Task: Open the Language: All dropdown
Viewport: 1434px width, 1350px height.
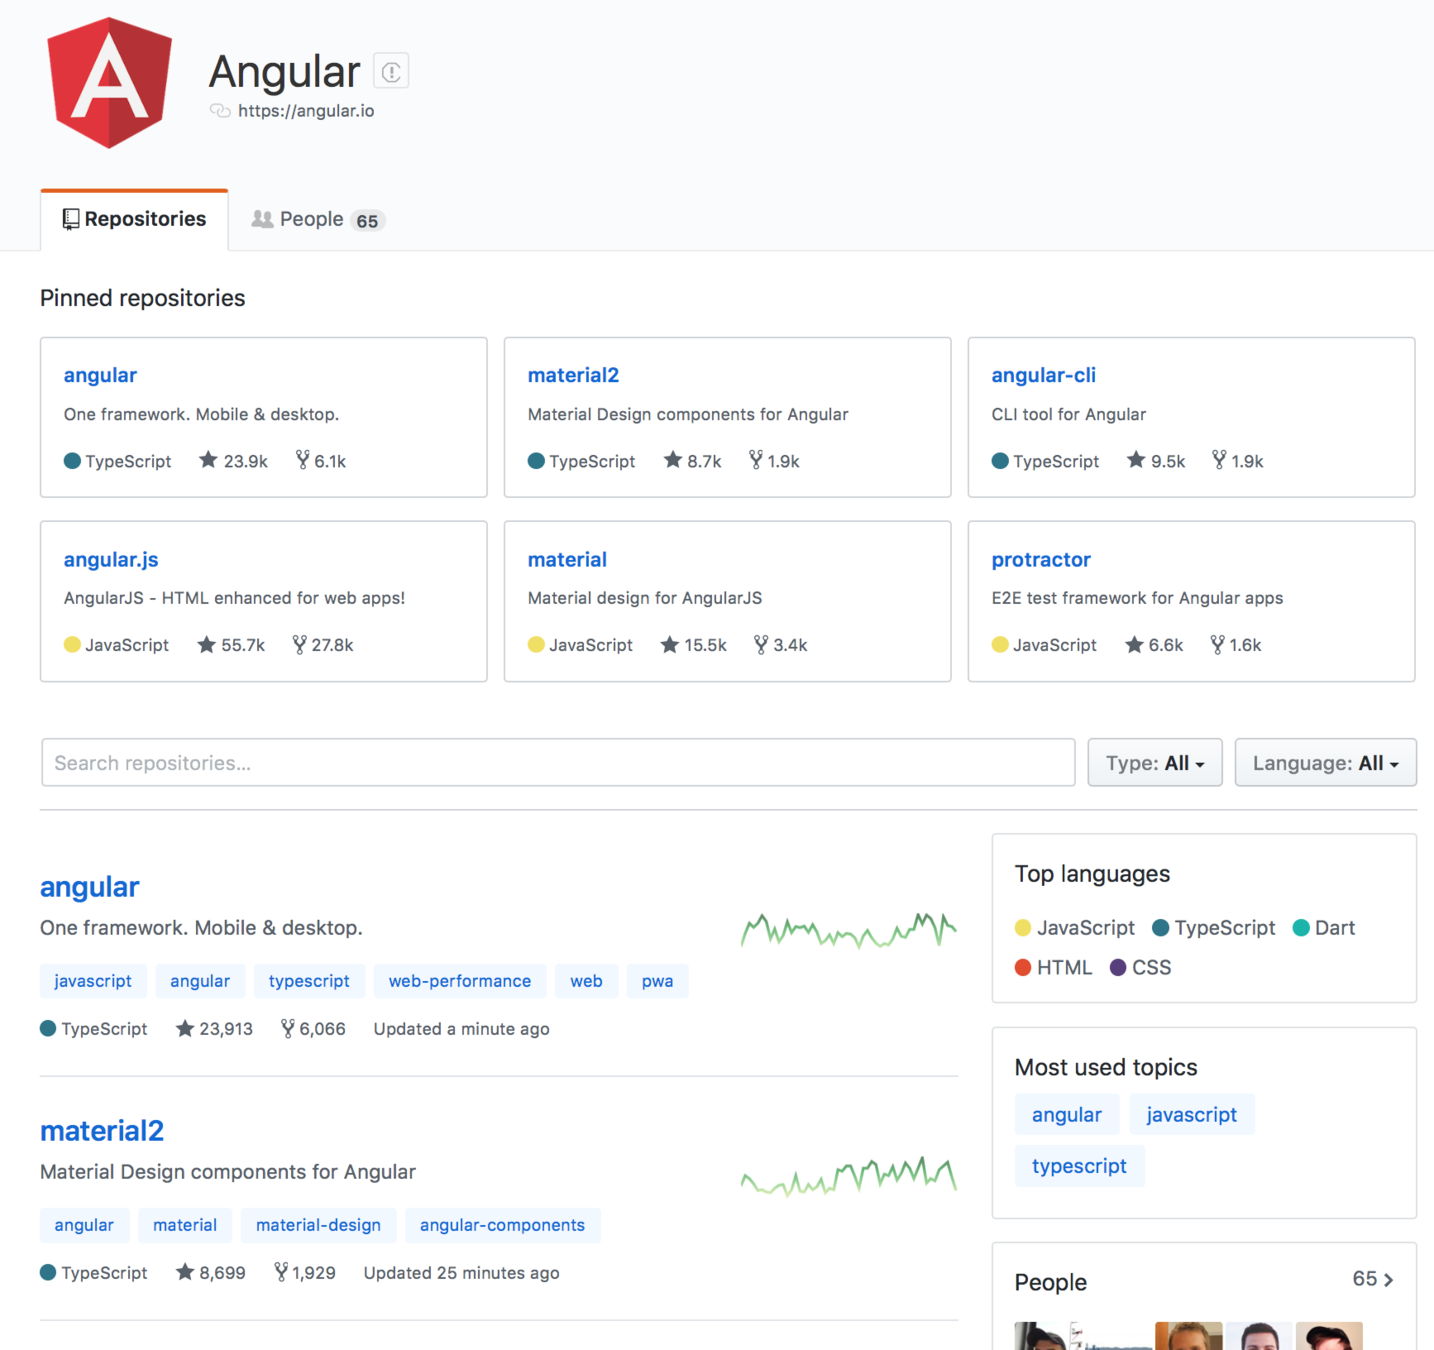Action: [x=1325, y=763]
